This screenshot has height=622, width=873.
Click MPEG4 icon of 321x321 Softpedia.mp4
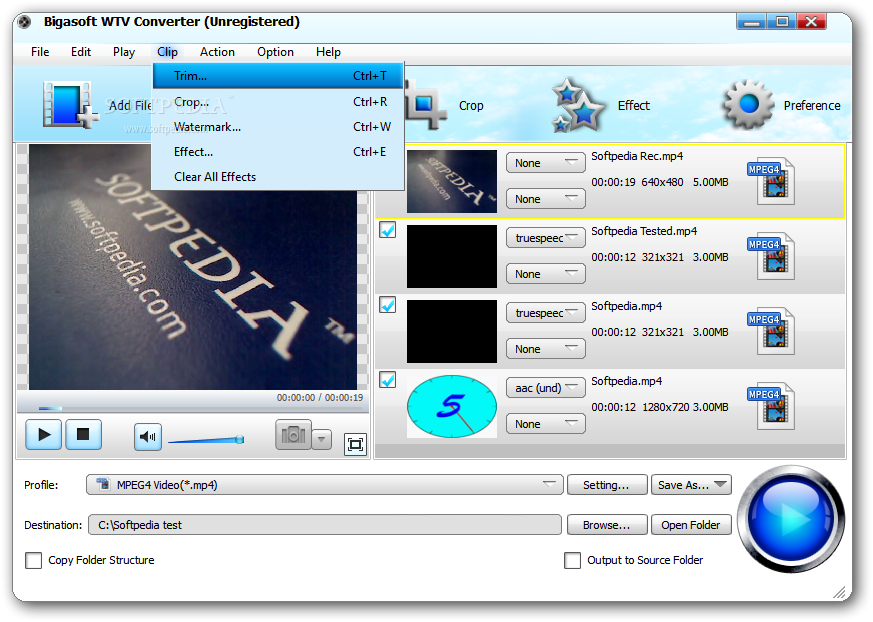coord(771,331)
